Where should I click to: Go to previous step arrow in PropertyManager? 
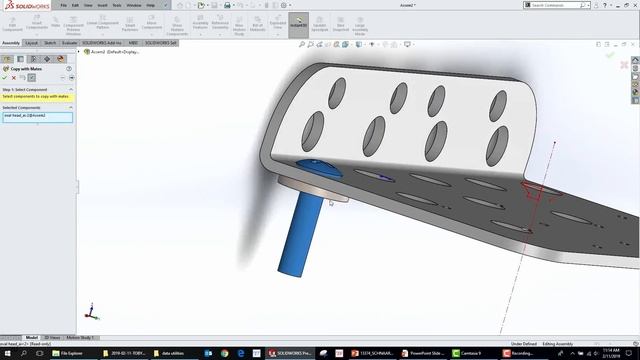click(62, 78)
